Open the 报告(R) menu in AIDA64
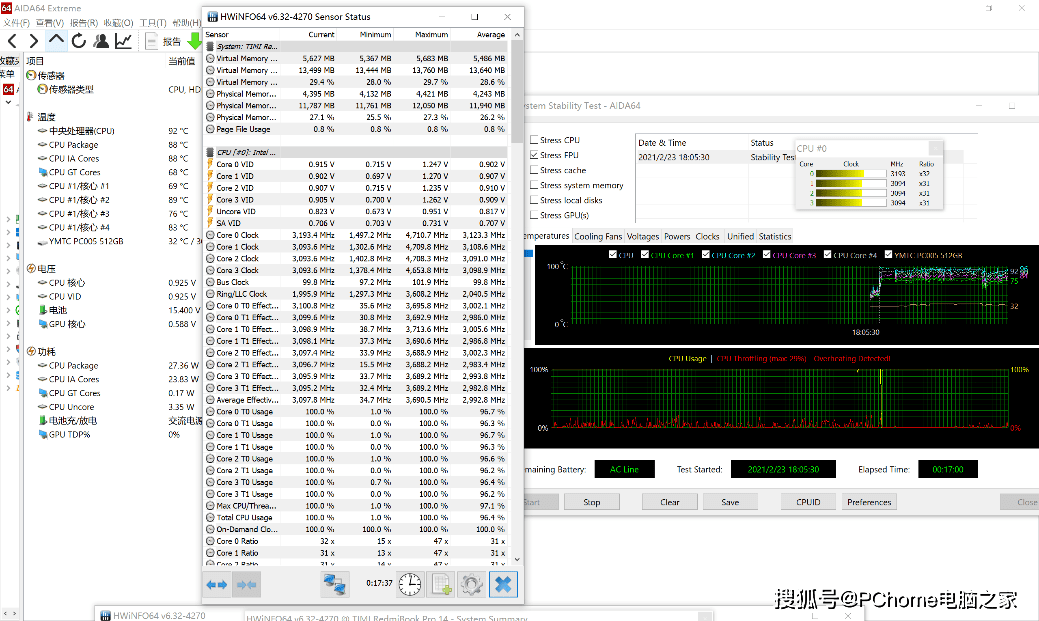The image size is (1039, 621). click(x=84, y=23)
